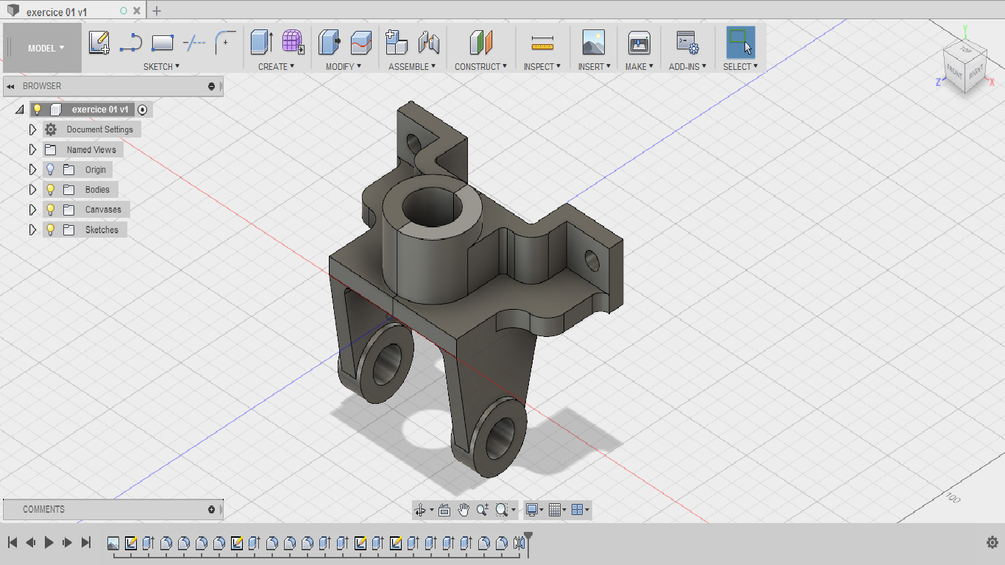Click the Zoom magnifier icon
This screenshot has height=565, width=1005.
point(482,510)
